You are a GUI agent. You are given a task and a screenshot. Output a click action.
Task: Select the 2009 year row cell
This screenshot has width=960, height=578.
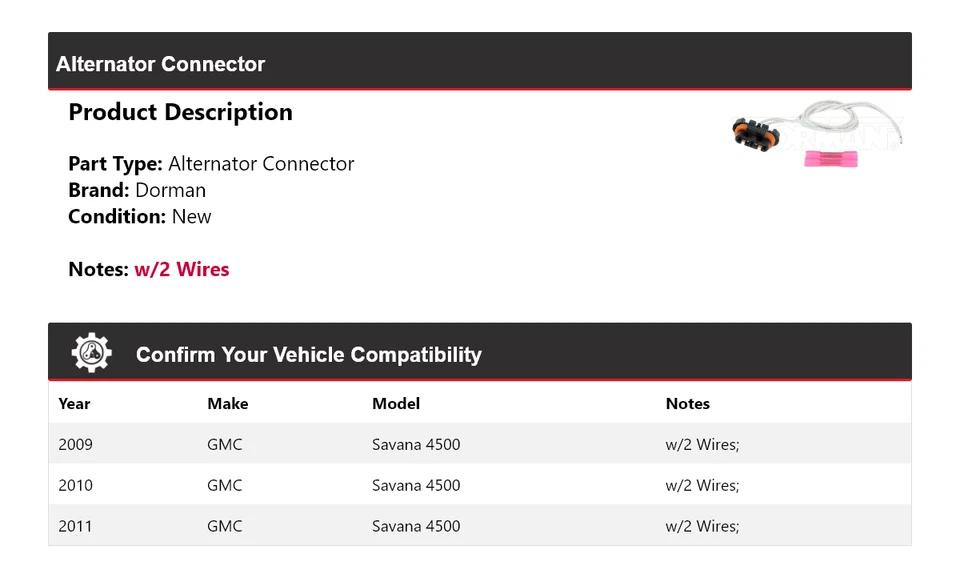75,444
